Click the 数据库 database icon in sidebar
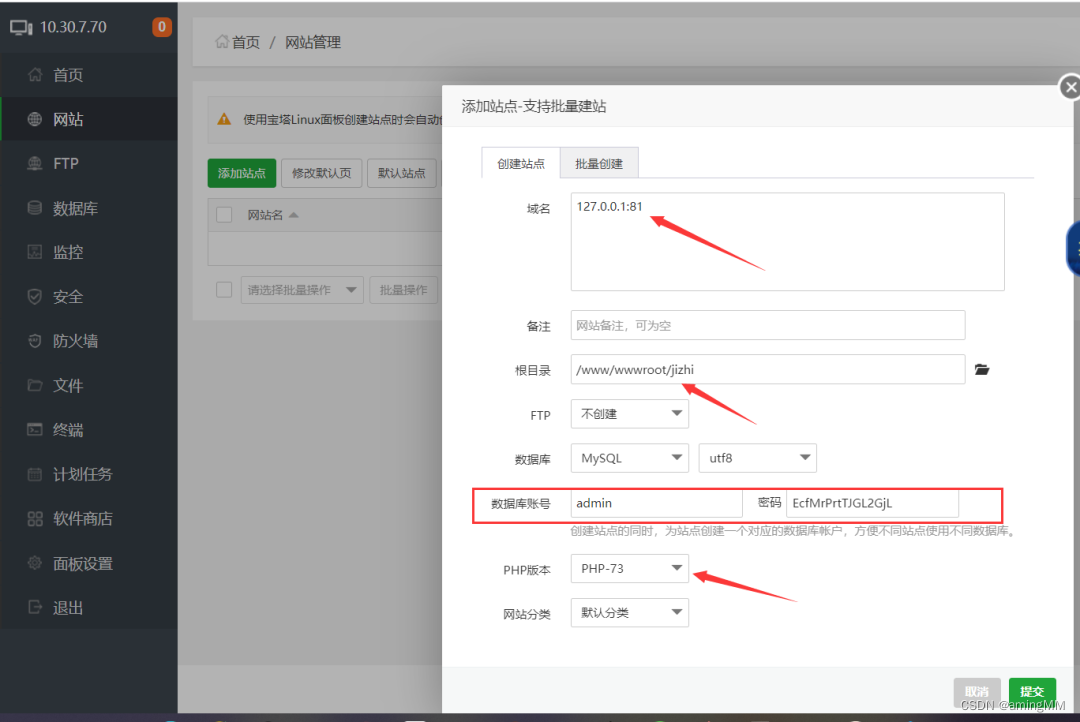Screen dimensions: 1080x722 pos(35,208)
